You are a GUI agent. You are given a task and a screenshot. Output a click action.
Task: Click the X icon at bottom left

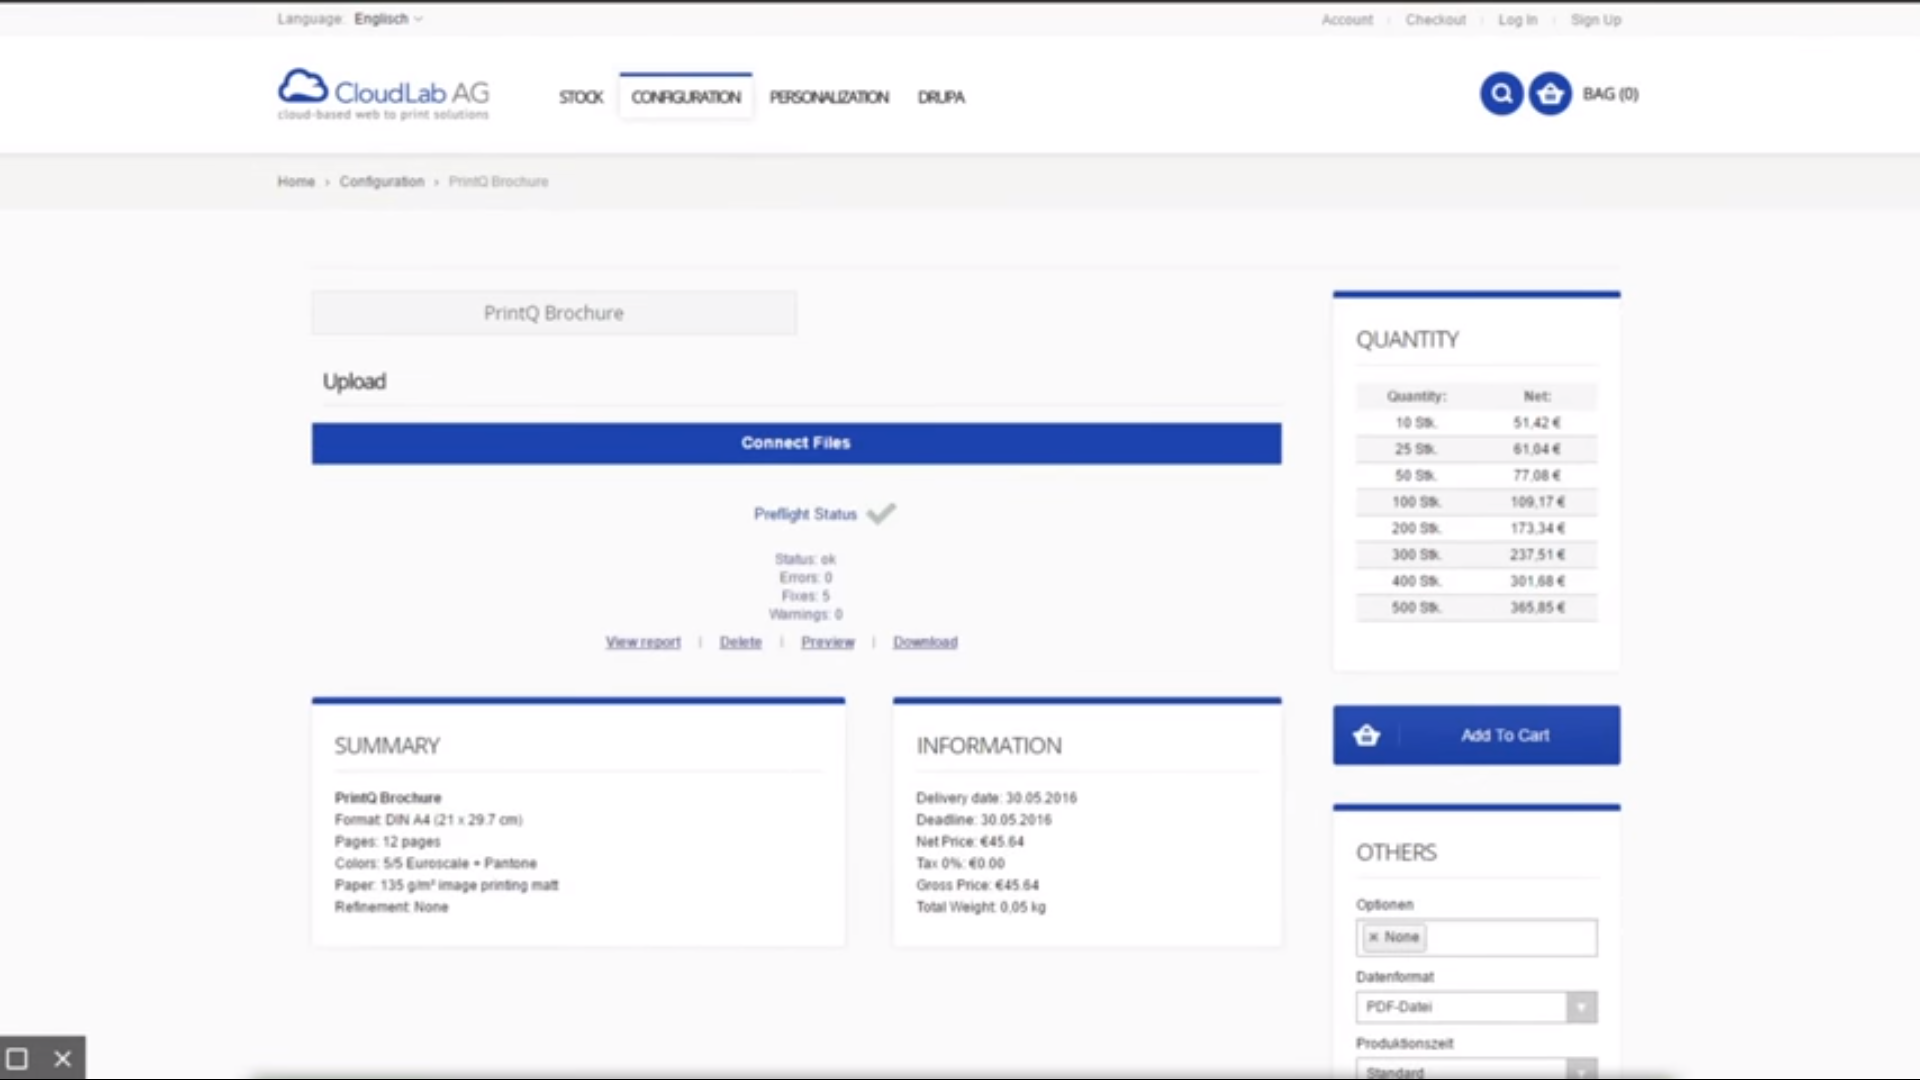tap(62, 1058)
